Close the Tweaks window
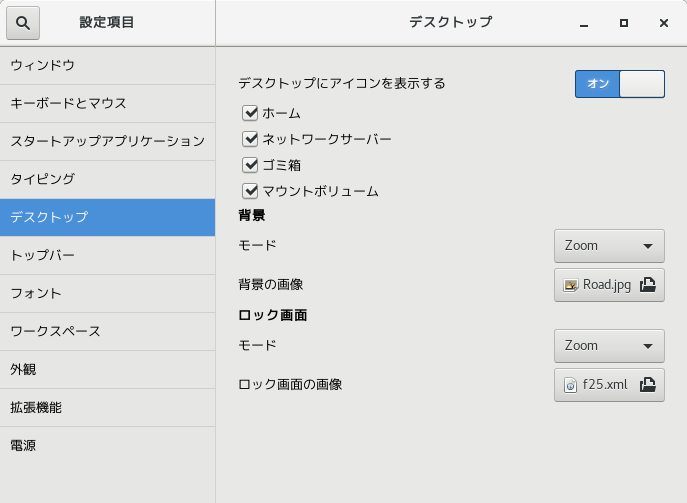 pos(664,23)
